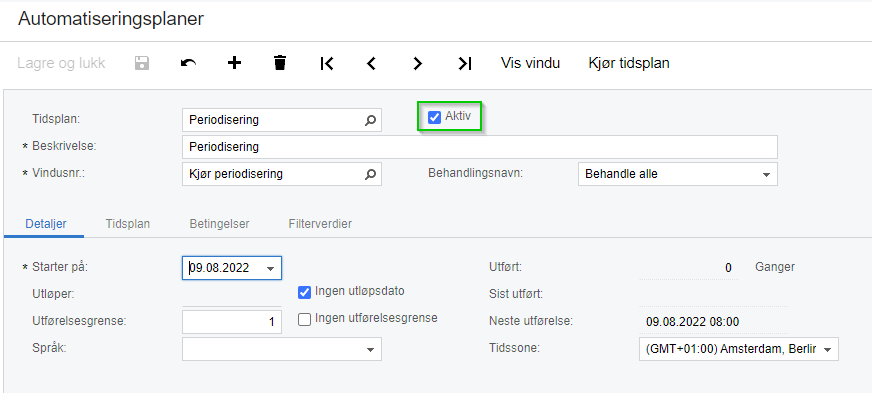Switch to the Detaljer tab
The width and height of the screenshot is (872, 393).
[x=46, y=224]
